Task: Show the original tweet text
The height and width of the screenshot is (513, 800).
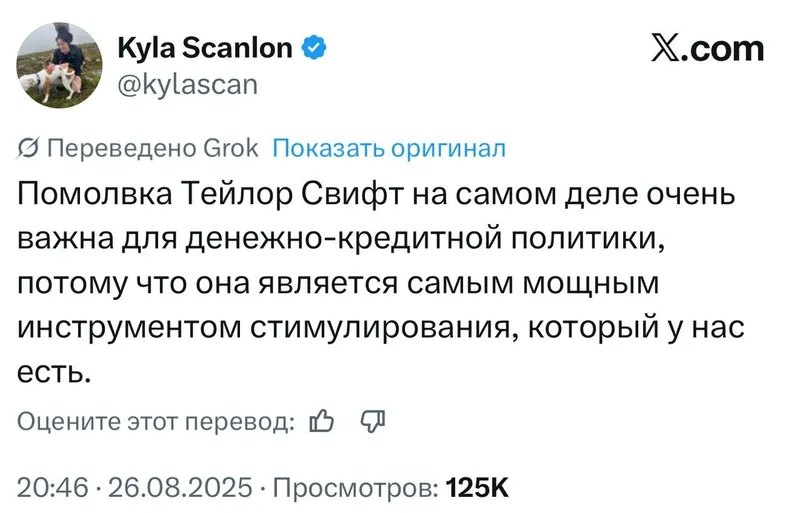Action: (389, 149)
